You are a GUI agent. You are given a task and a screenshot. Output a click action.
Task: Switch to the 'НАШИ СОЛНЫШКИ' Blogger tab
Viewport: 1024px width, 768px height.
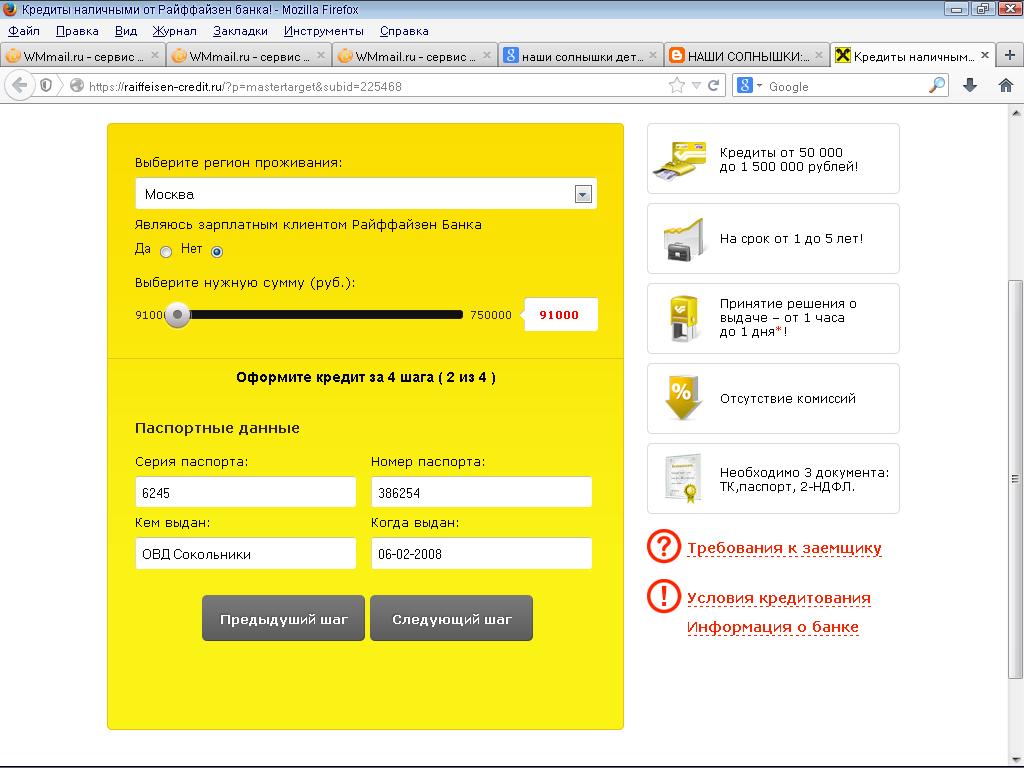pyautogui.click(x=746, y=56)
